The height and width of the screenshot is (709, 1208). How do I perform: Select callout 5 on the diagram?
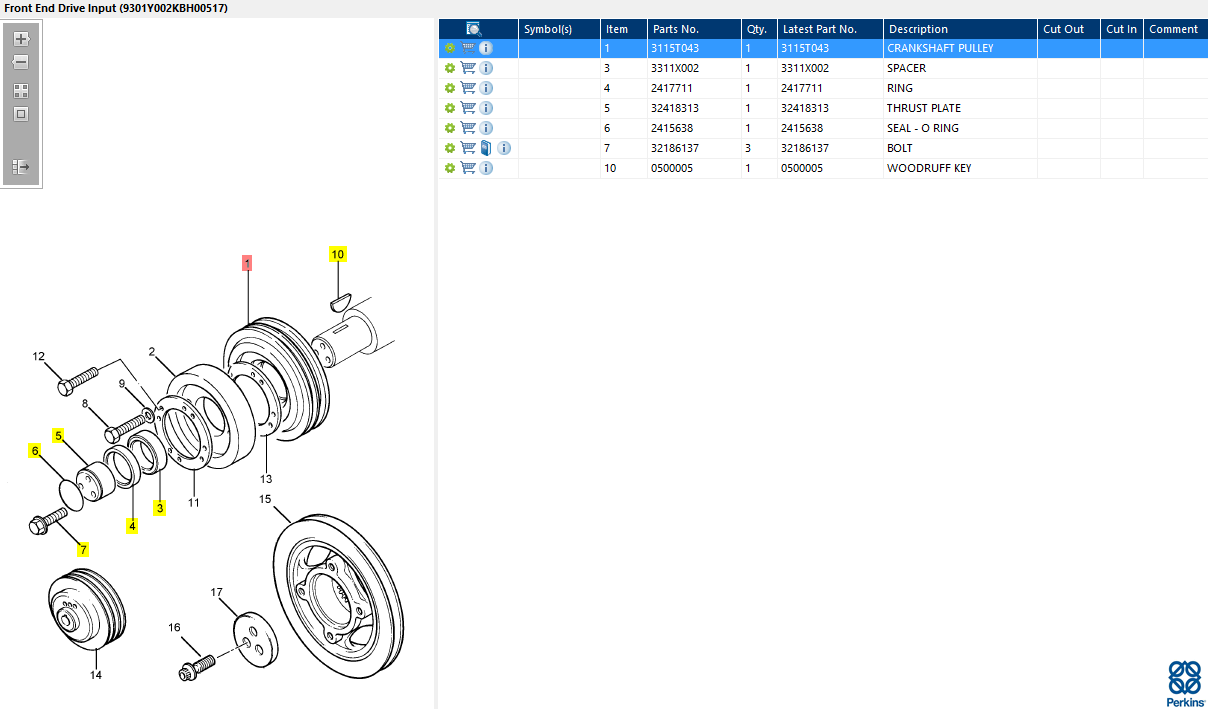(x=58, y=436)
